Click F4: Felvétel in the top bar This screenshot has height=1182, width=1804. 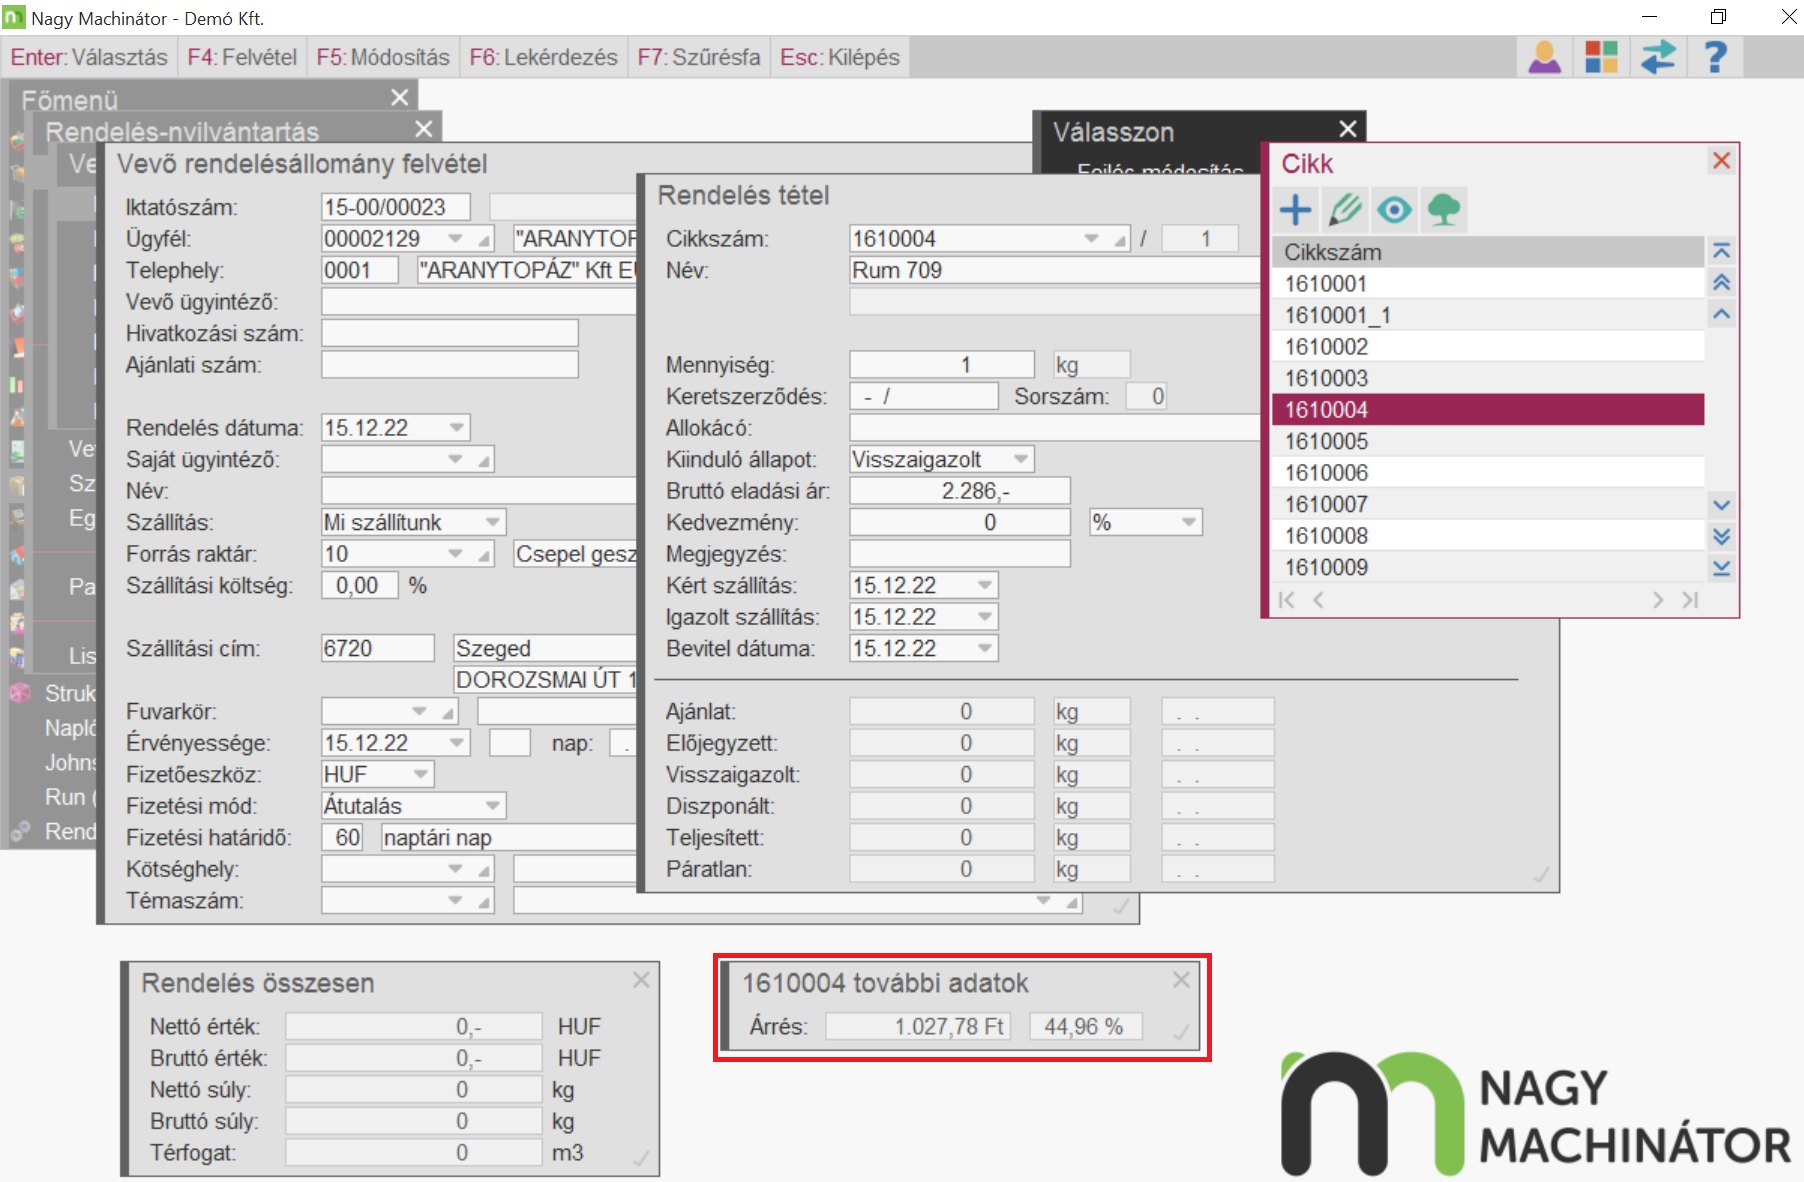point(242,57)
